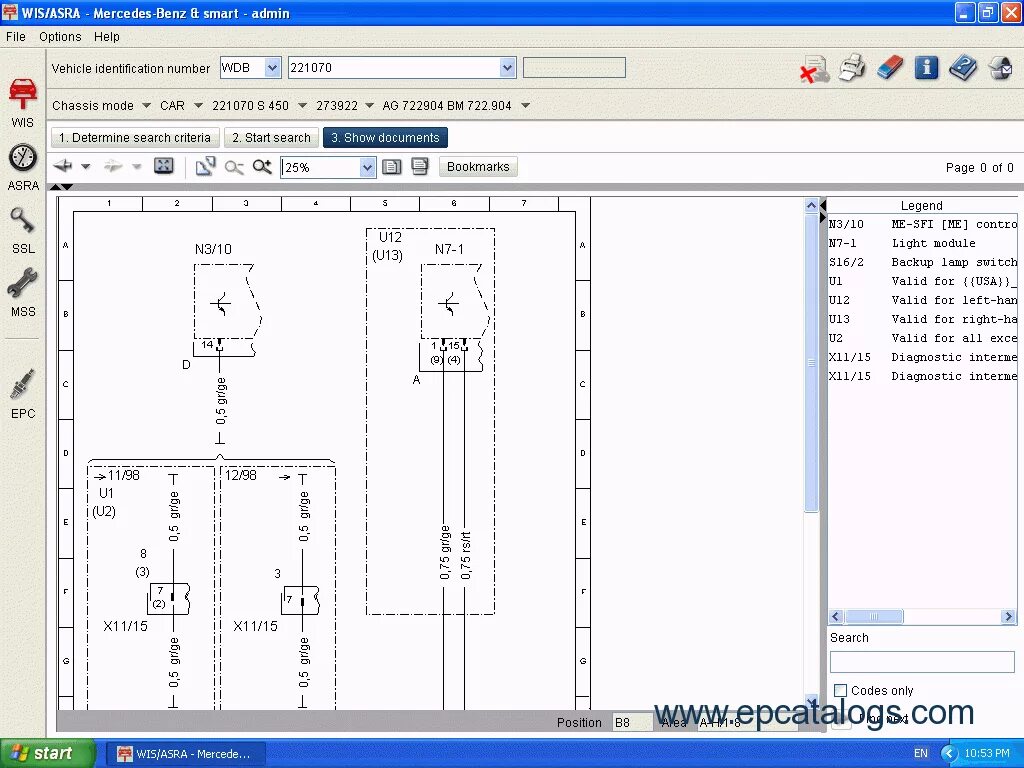Open the WIS module in sidebar
1024x768 pixels.
[23, 102]
